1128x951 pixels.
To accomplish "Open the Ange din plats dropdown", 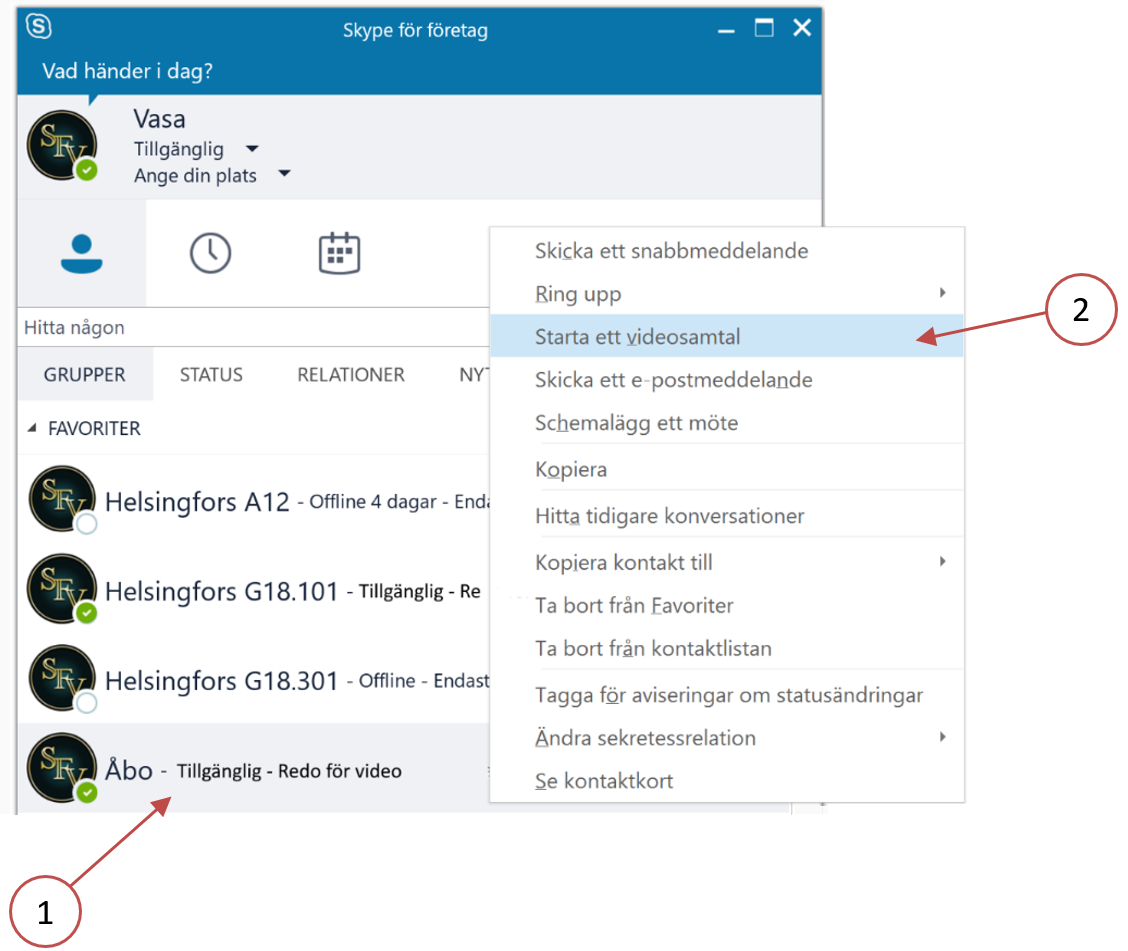I will pyautogui.click(x=284, y=176).
